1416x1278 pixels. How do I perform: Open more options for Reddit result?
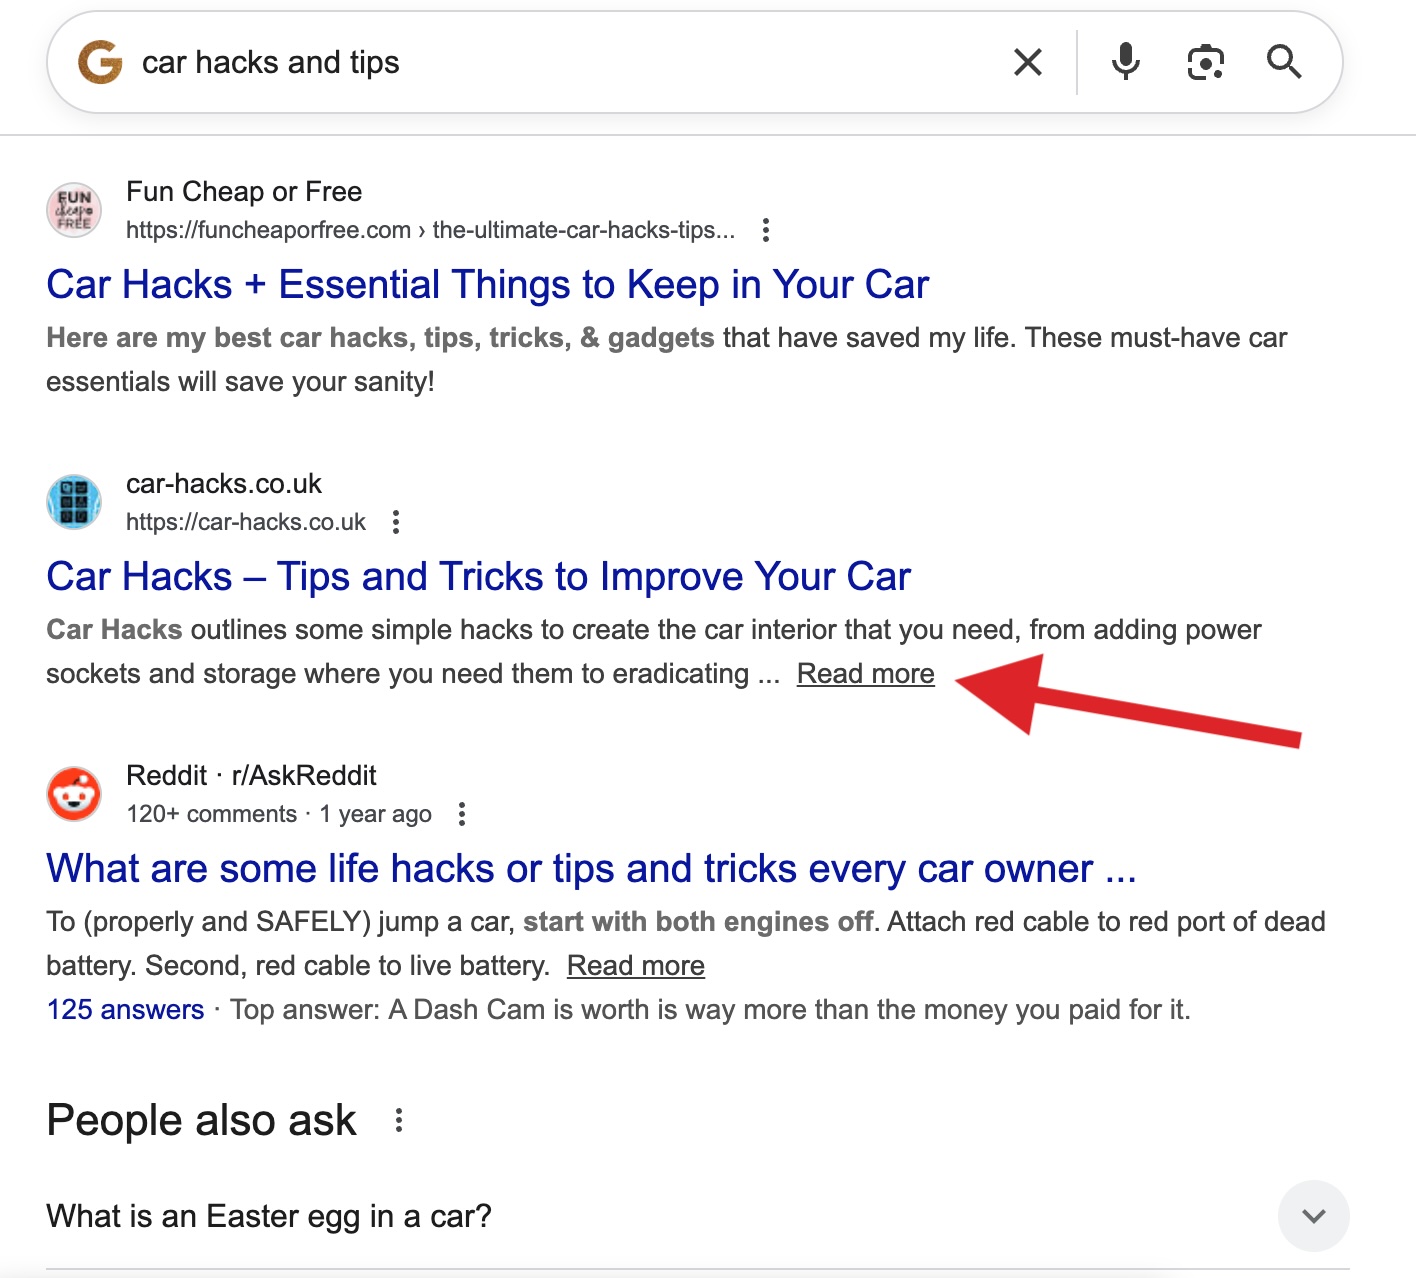click(461, 814)
